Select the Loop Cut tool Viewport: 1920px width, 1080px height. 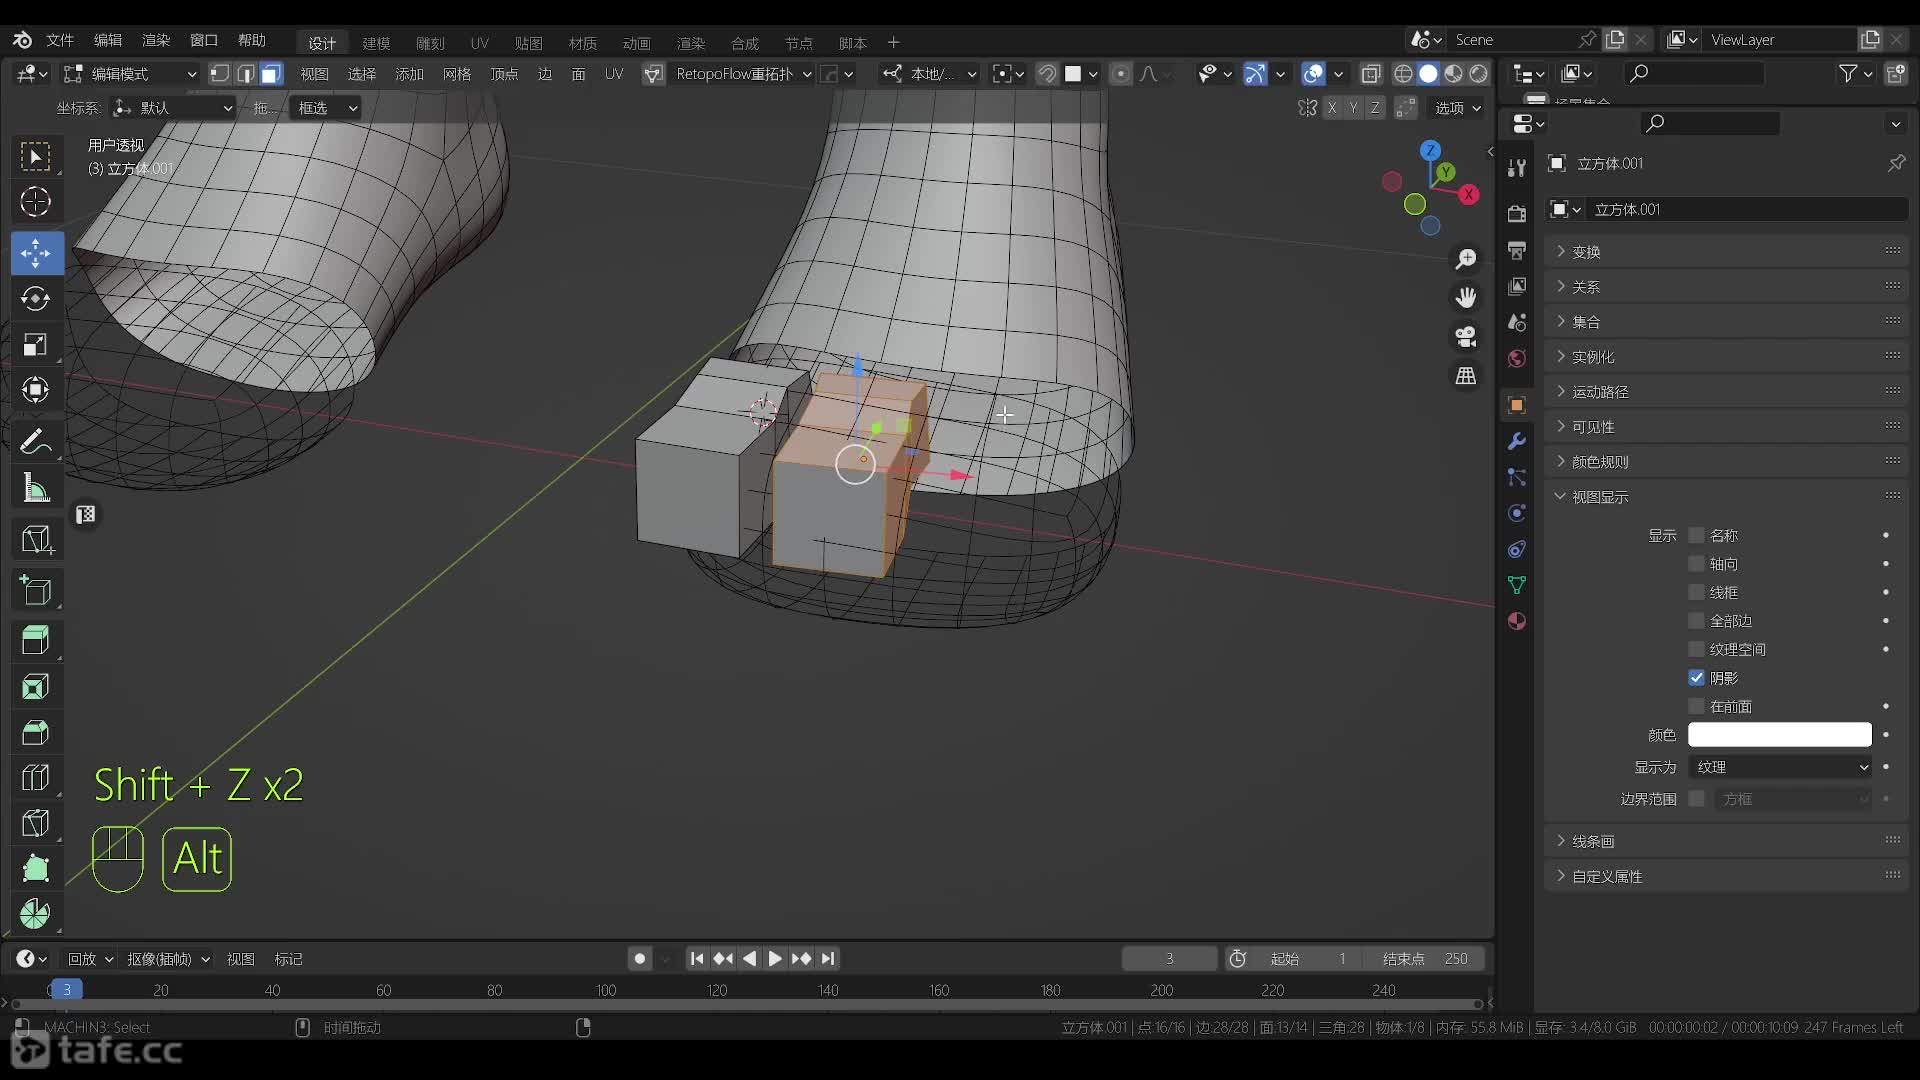[36, 778]
